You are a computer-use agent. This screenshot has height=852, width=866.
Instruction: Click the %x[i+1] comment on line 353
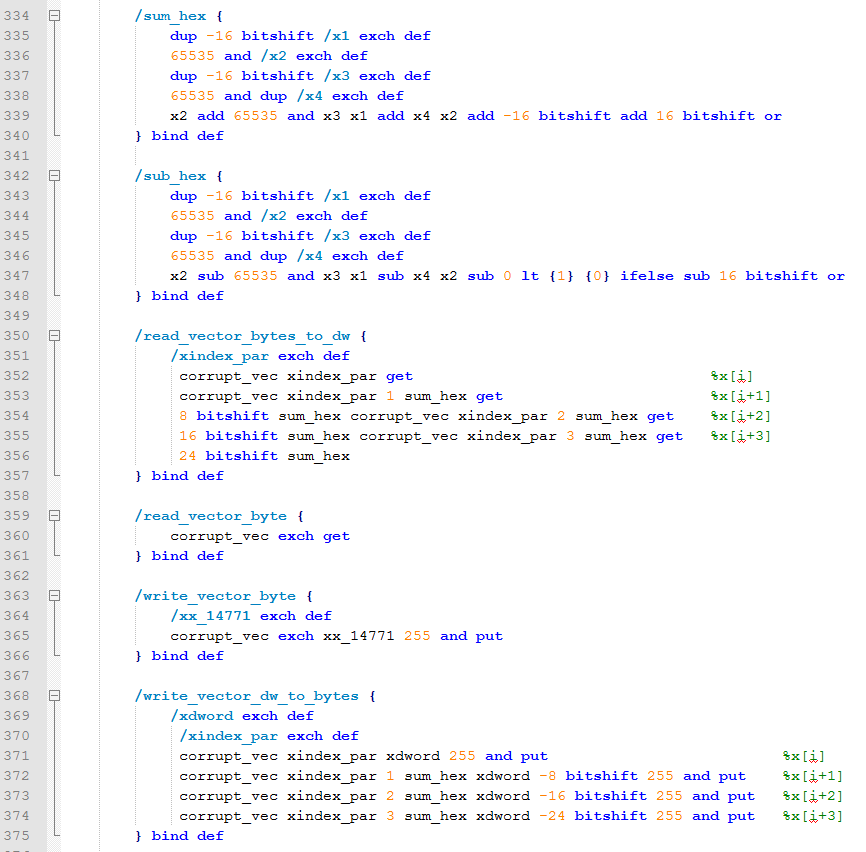741,396
